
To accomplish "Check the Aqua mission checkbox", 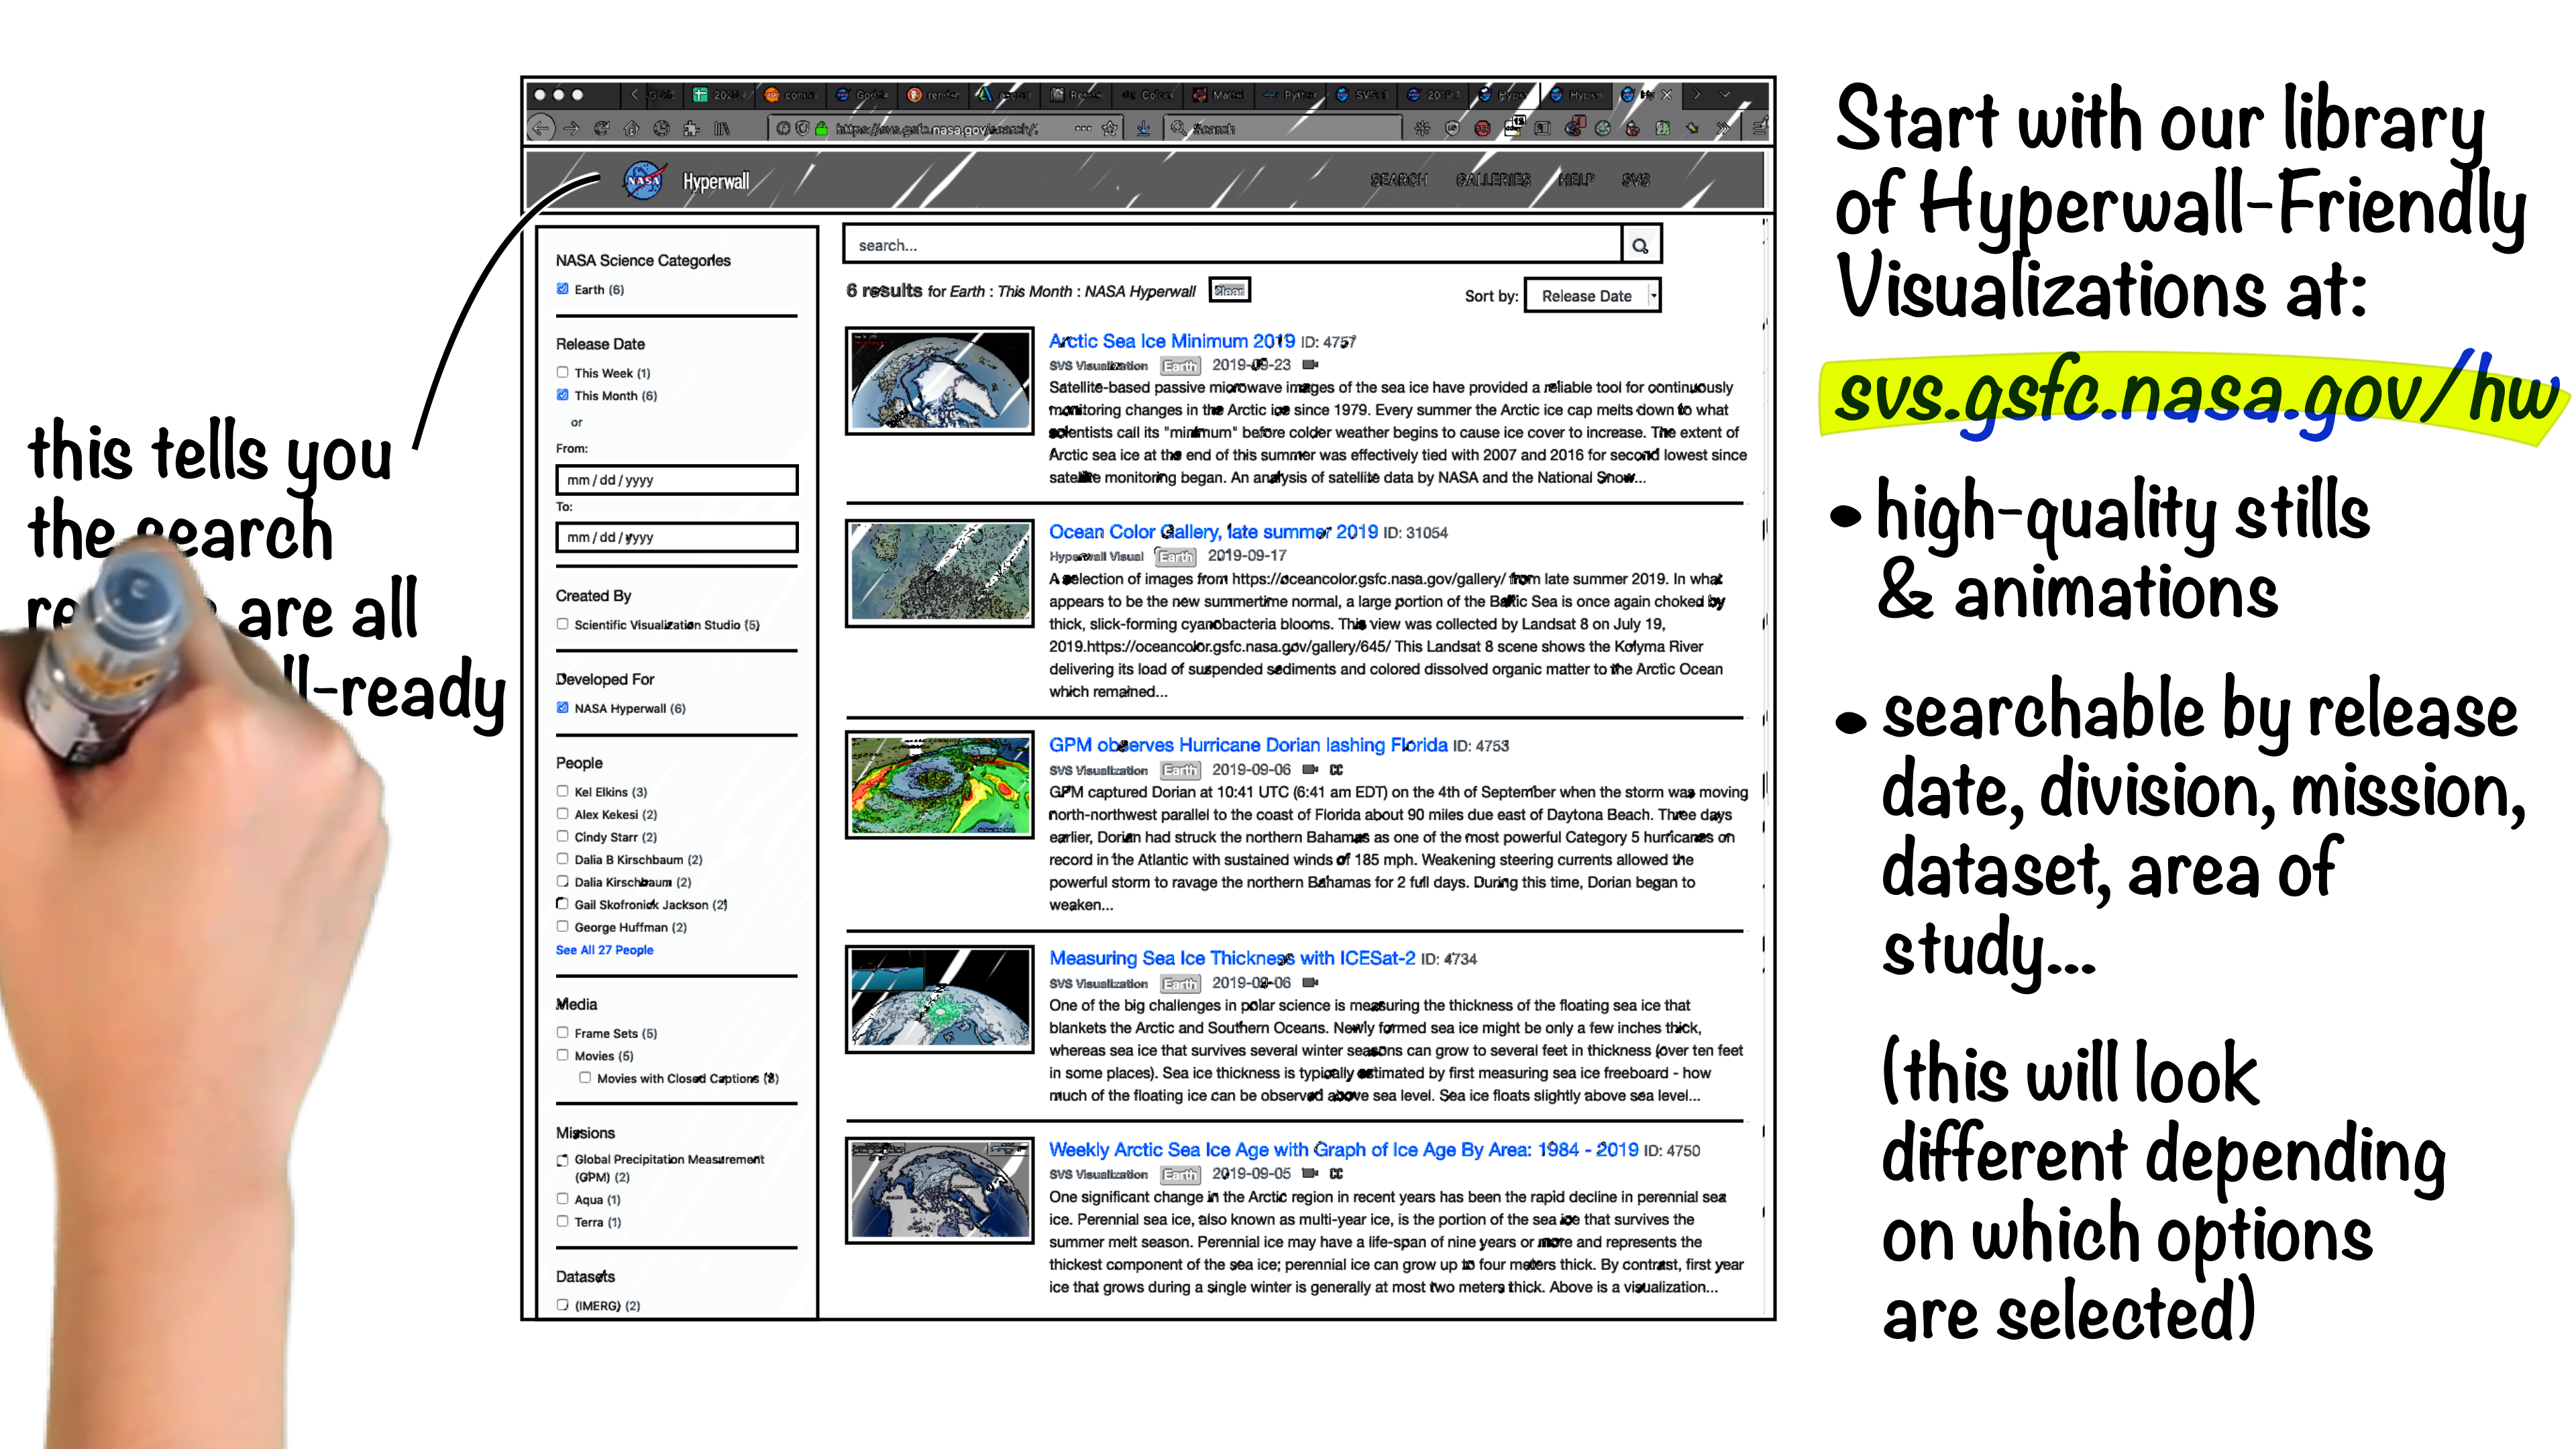I will pos(563,1199).
